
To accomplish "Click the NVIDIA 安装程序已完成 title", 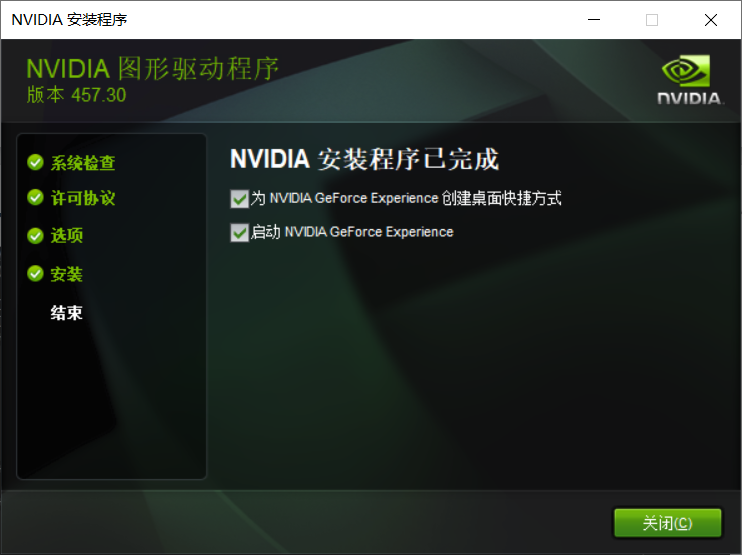I will click(x=364, y=159).
